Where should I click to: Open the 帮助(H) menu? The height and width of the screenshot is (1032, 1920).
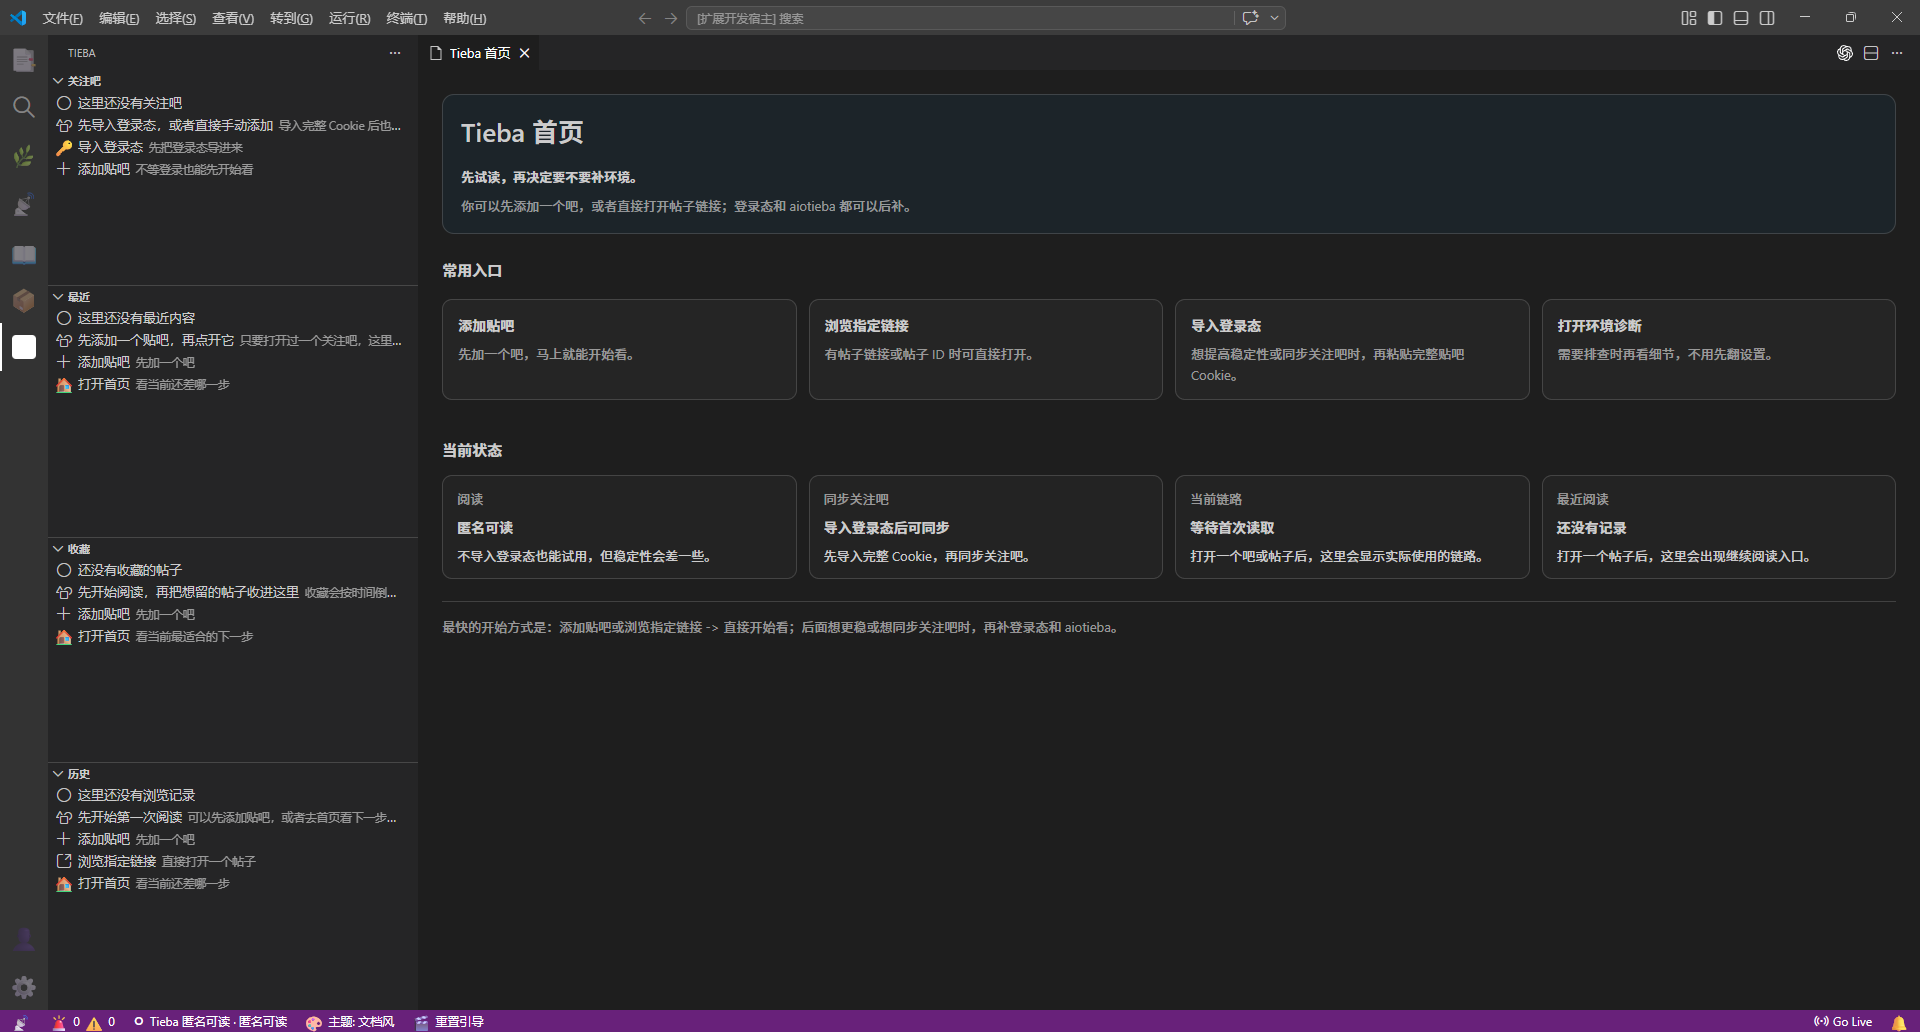(464, 18)
